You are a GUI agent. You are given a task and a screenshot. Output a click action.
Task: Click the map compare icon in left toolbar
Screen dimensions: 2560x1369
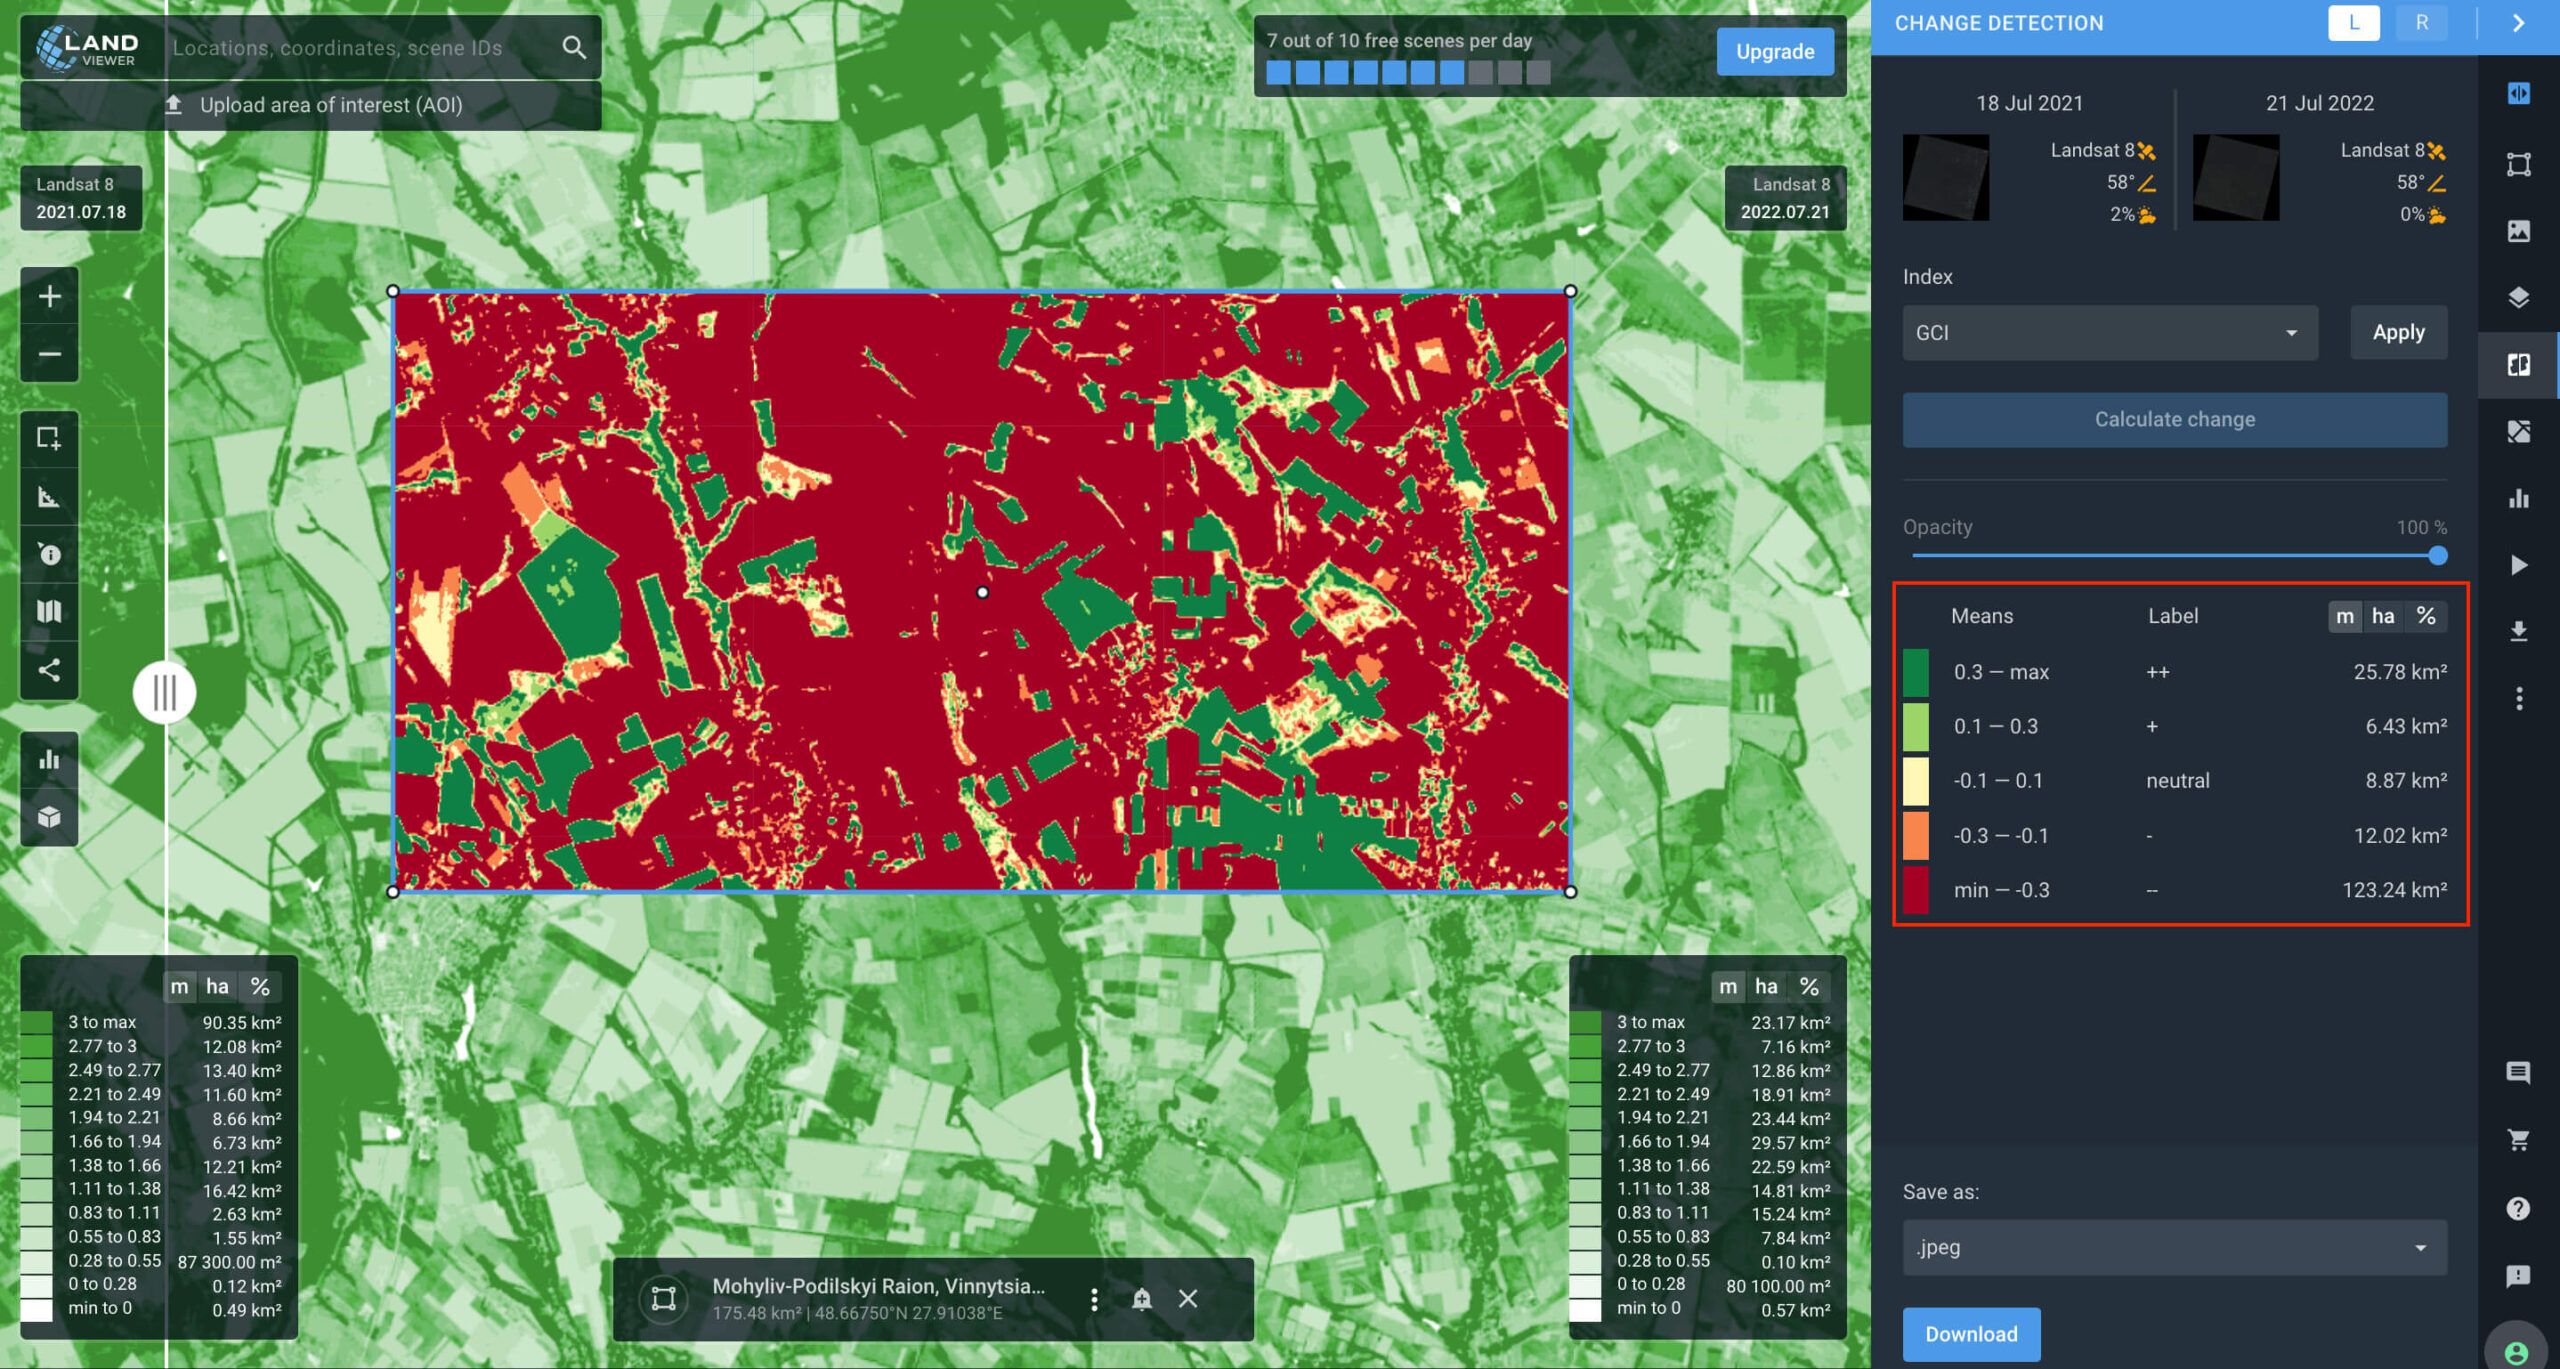click(49, 612)
